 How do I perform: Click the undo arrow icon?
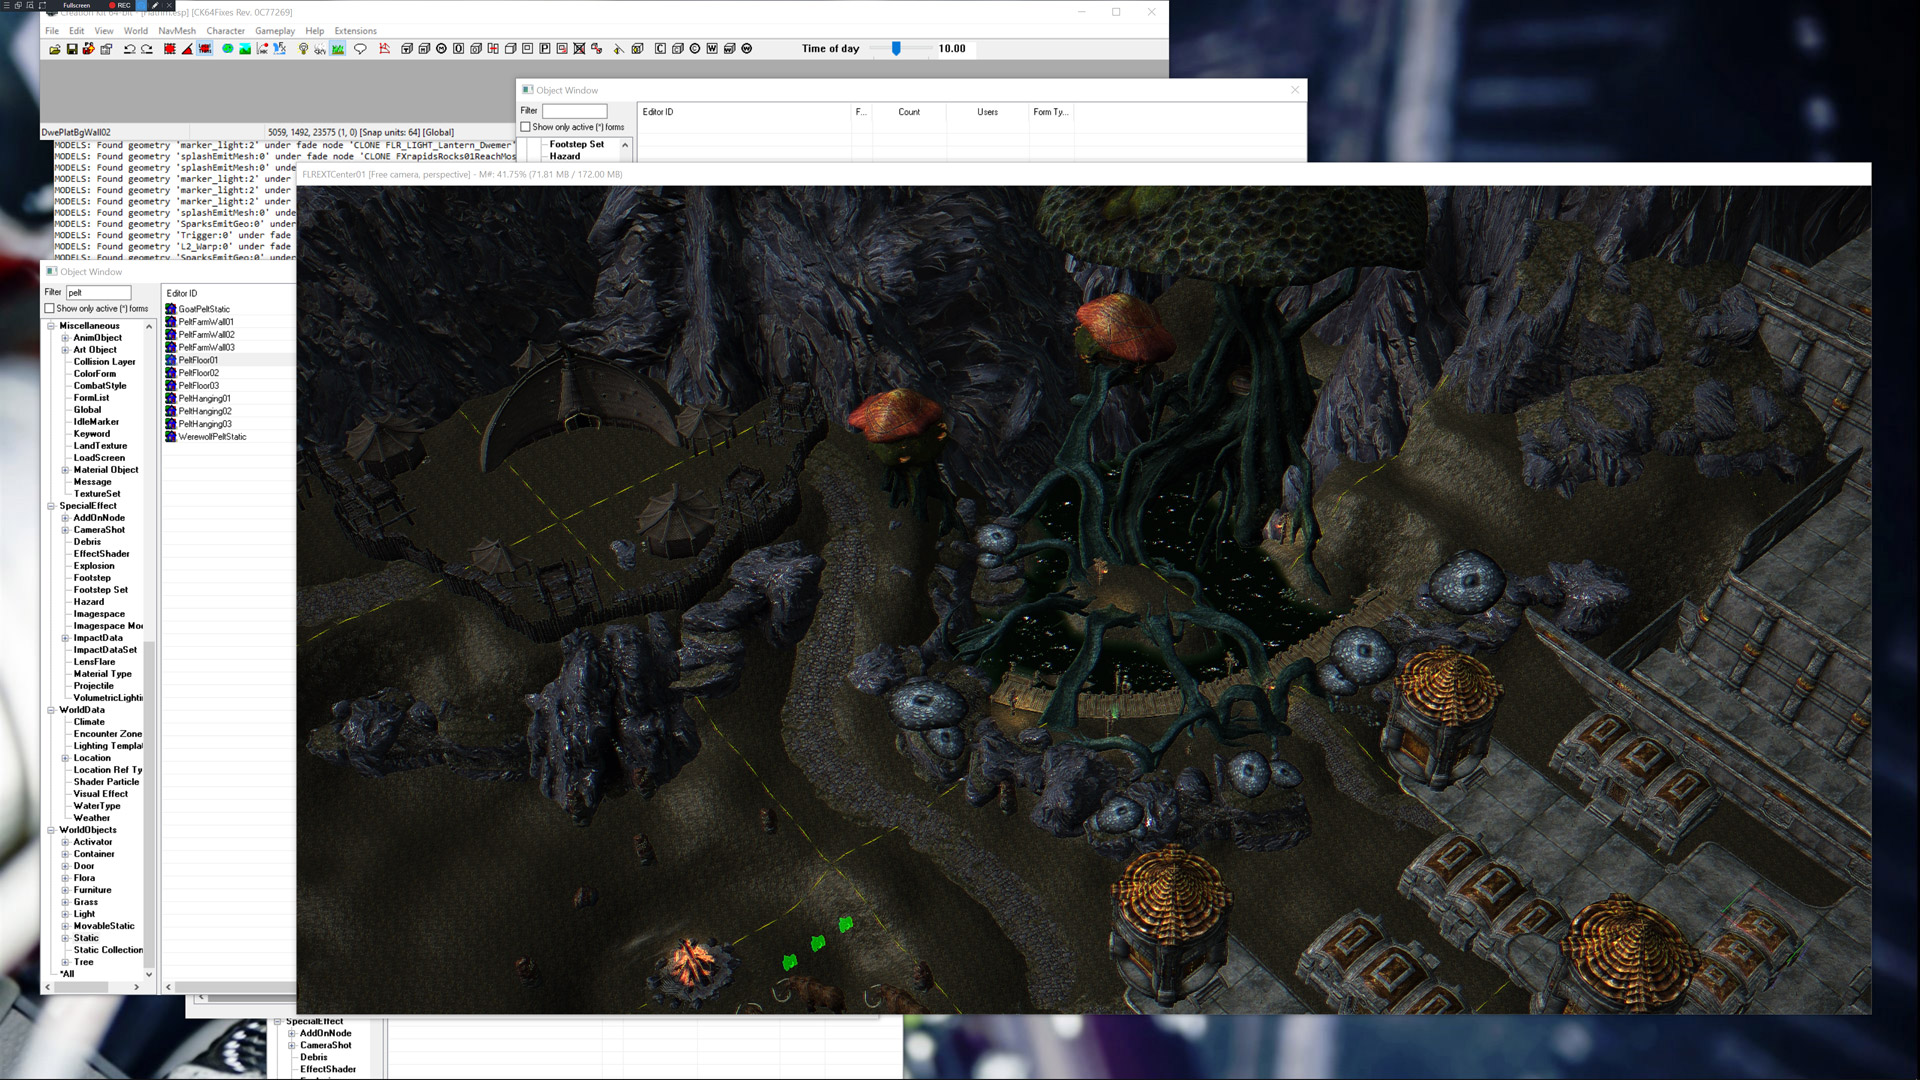coord(129,49)
